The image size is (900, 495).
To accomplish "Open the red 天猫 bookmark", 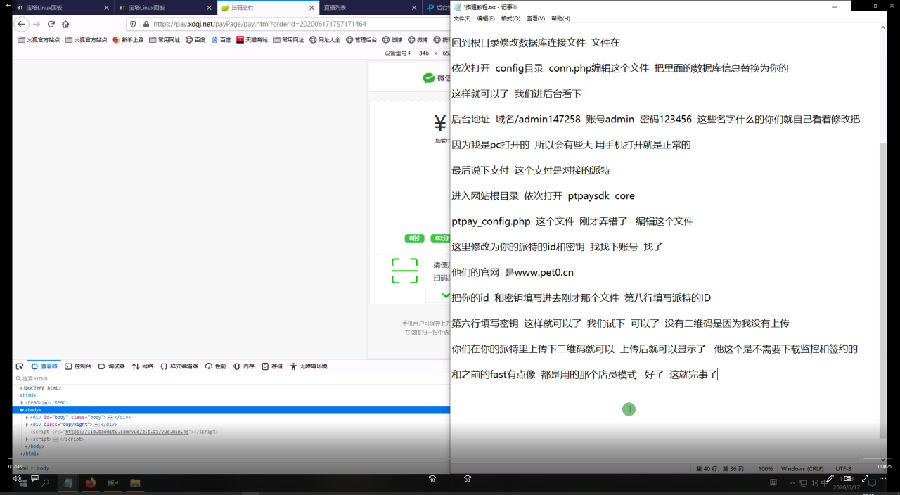I will click(251, 40).
